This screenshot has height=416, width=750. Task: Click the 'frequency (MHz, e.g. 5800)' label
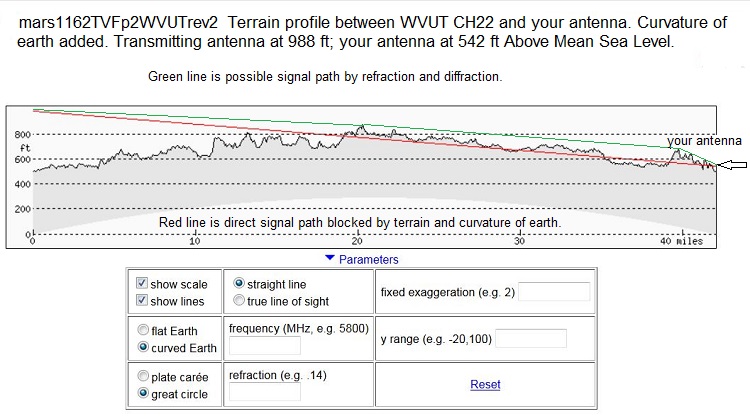[298, 328]
